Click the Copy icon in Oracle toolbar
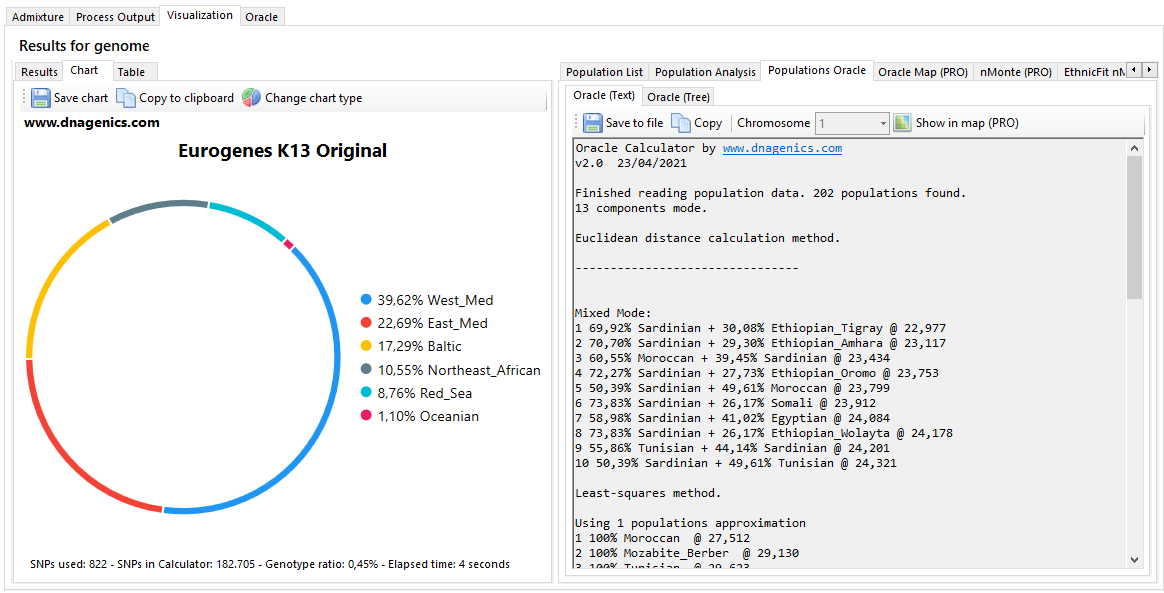Image resolution: width=1164 pixels, height=593 pixels. [680, 122]
